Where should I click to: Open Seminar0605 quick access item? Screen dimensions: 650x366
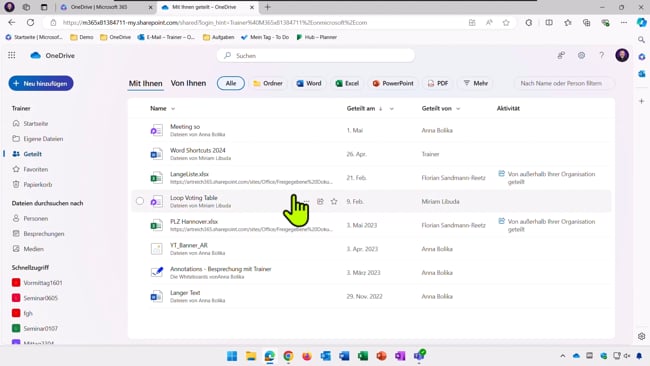pos(40,298)
